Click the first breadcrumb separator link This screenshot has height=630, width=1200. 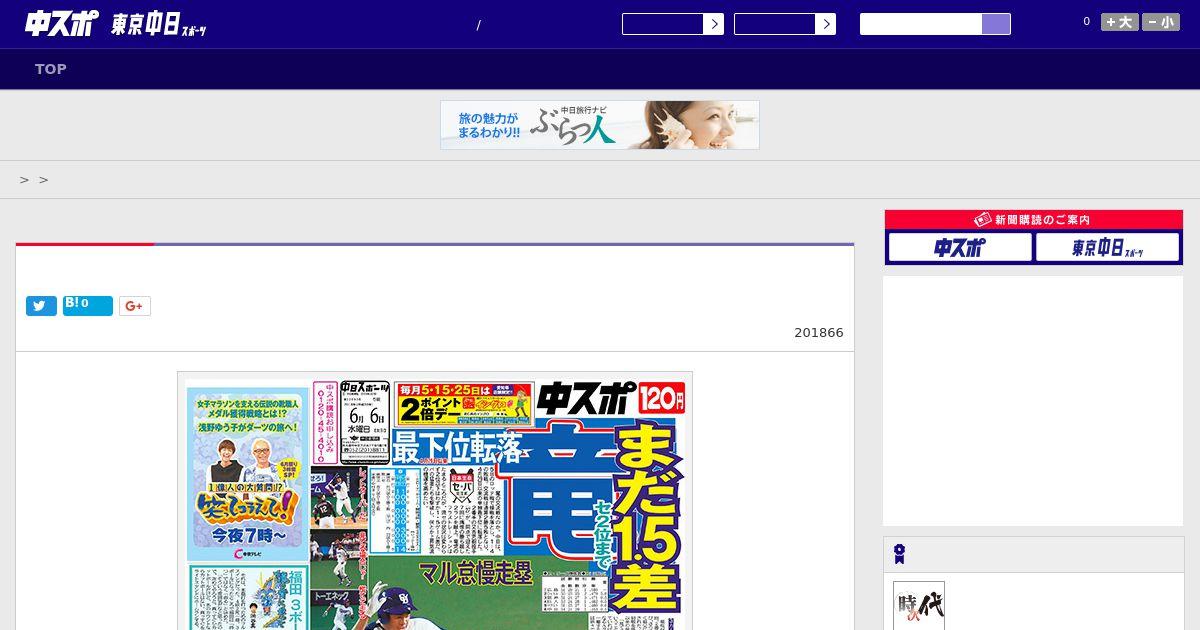coord(24,180)
